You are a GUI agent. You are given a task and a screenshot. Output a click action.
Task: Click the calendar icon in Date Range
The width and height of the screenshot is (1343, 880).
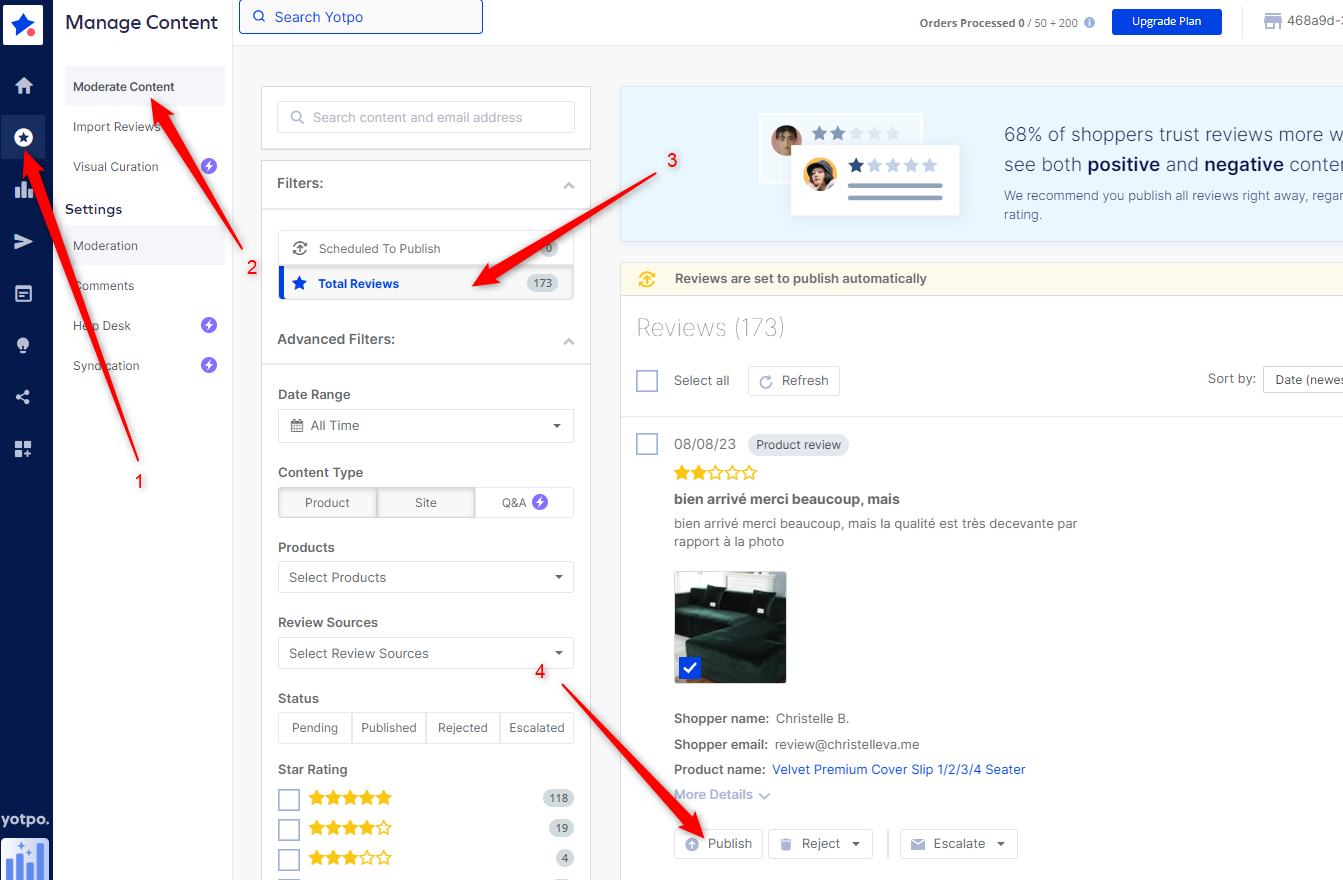[297, 425]
